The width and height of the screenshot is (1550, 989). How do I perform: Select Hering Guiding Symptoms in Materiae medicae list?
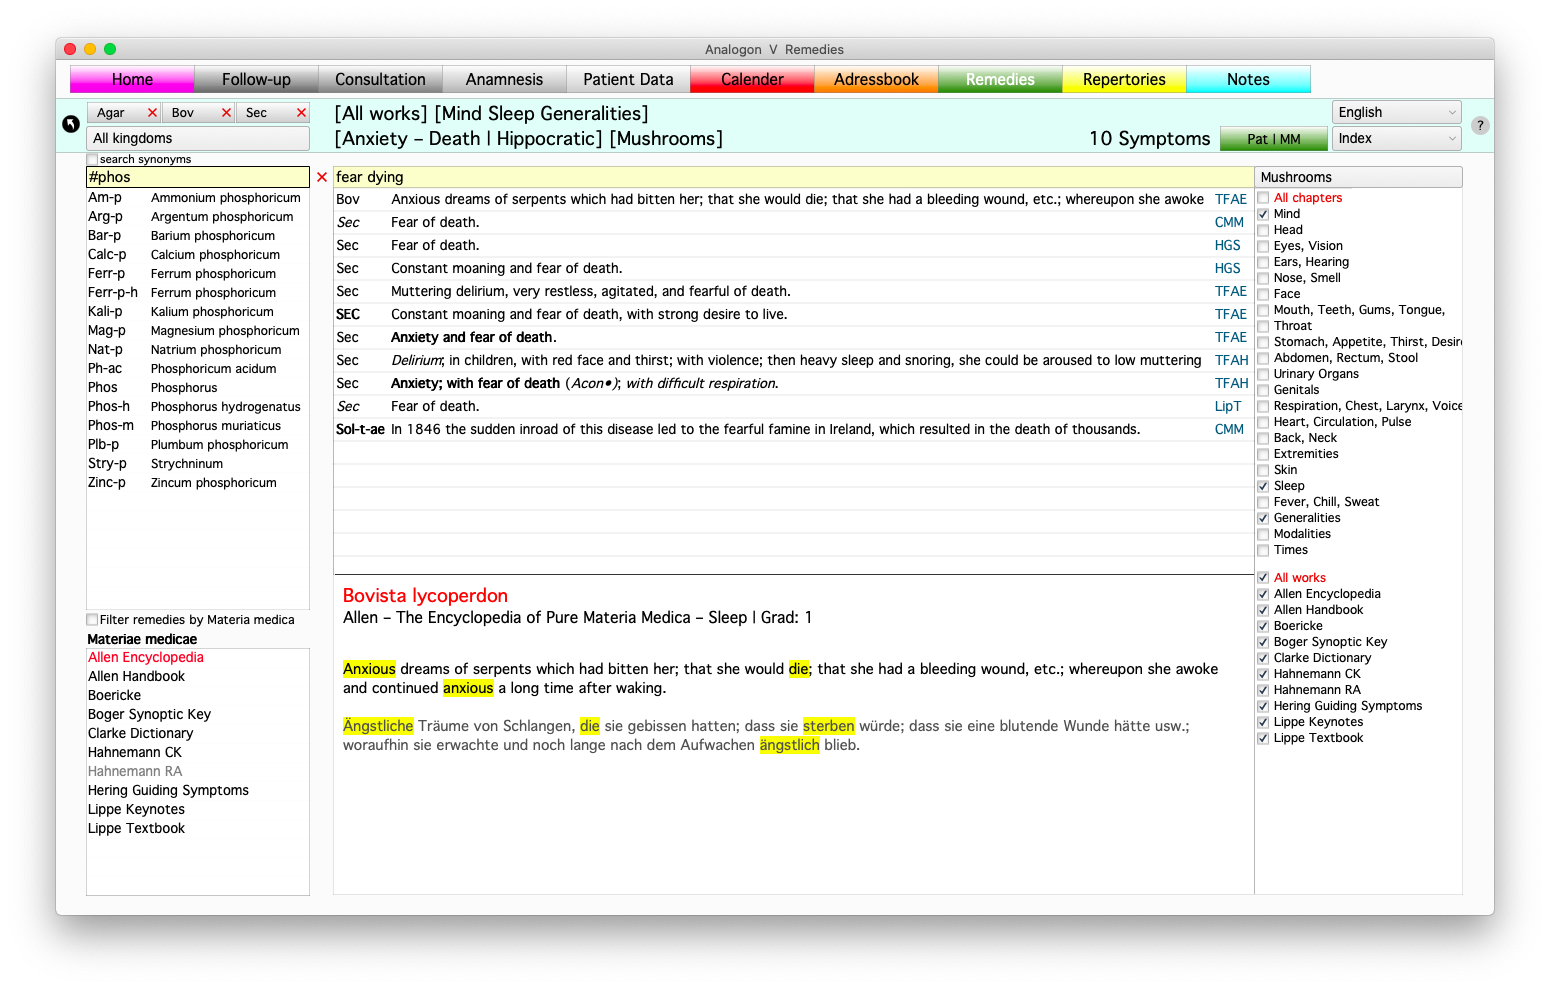tap(168, 791)
